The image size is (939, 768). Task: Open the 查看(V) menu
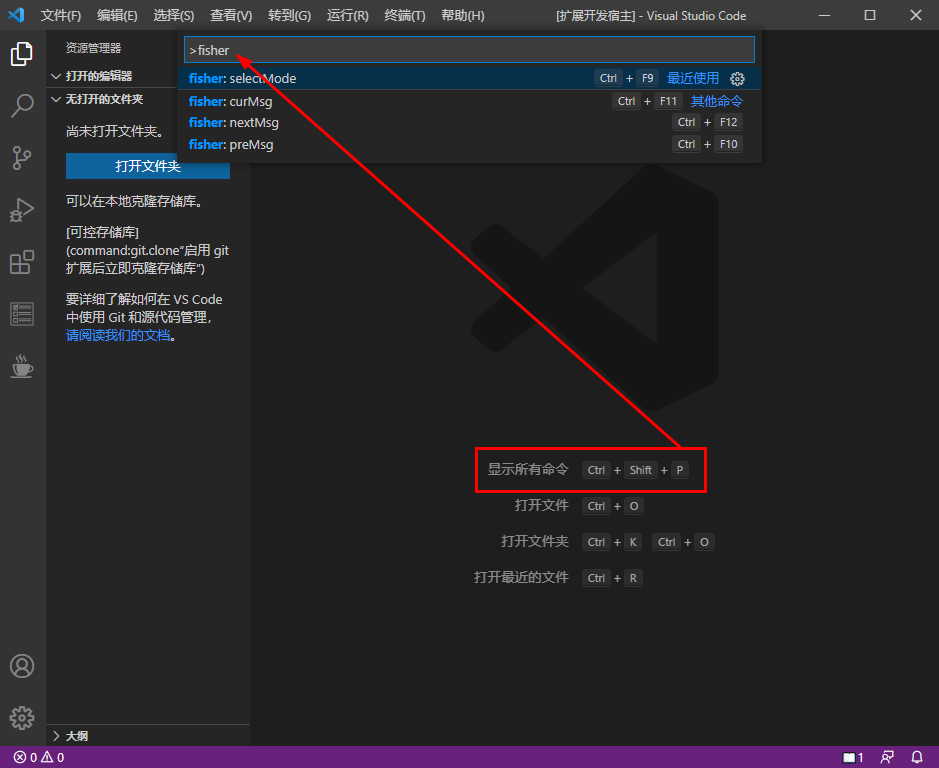pyautogui.click(x=231, y=16)
